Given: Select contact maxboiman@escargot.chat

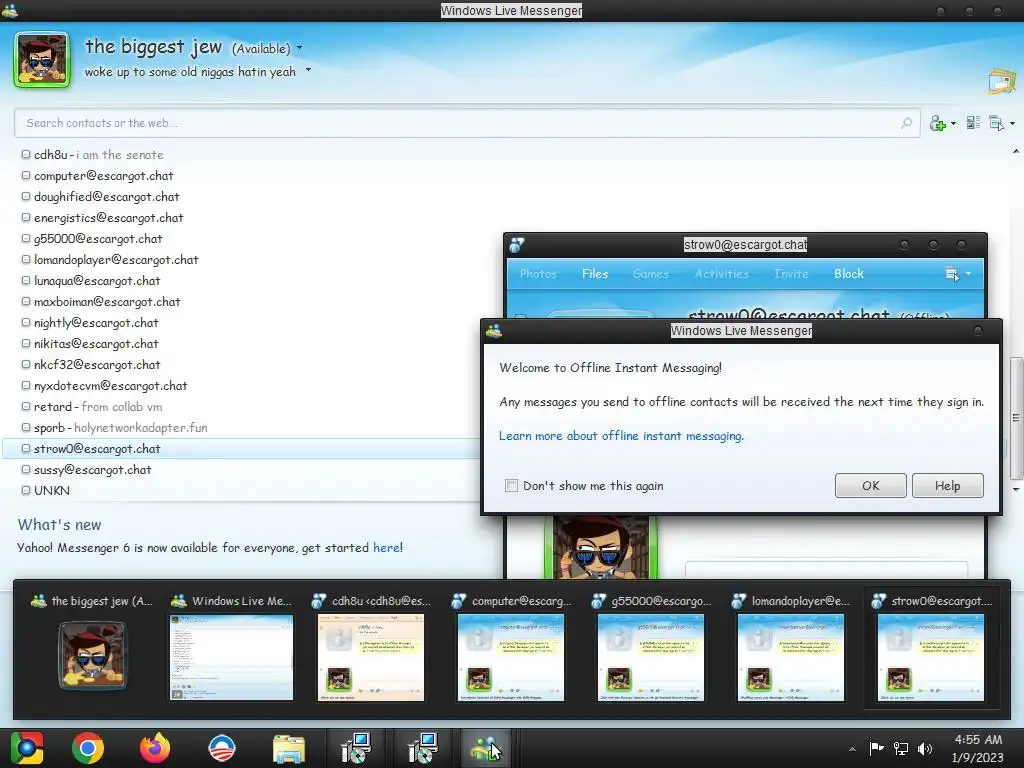Looking at the screenshot, I should tap(107, 302).
